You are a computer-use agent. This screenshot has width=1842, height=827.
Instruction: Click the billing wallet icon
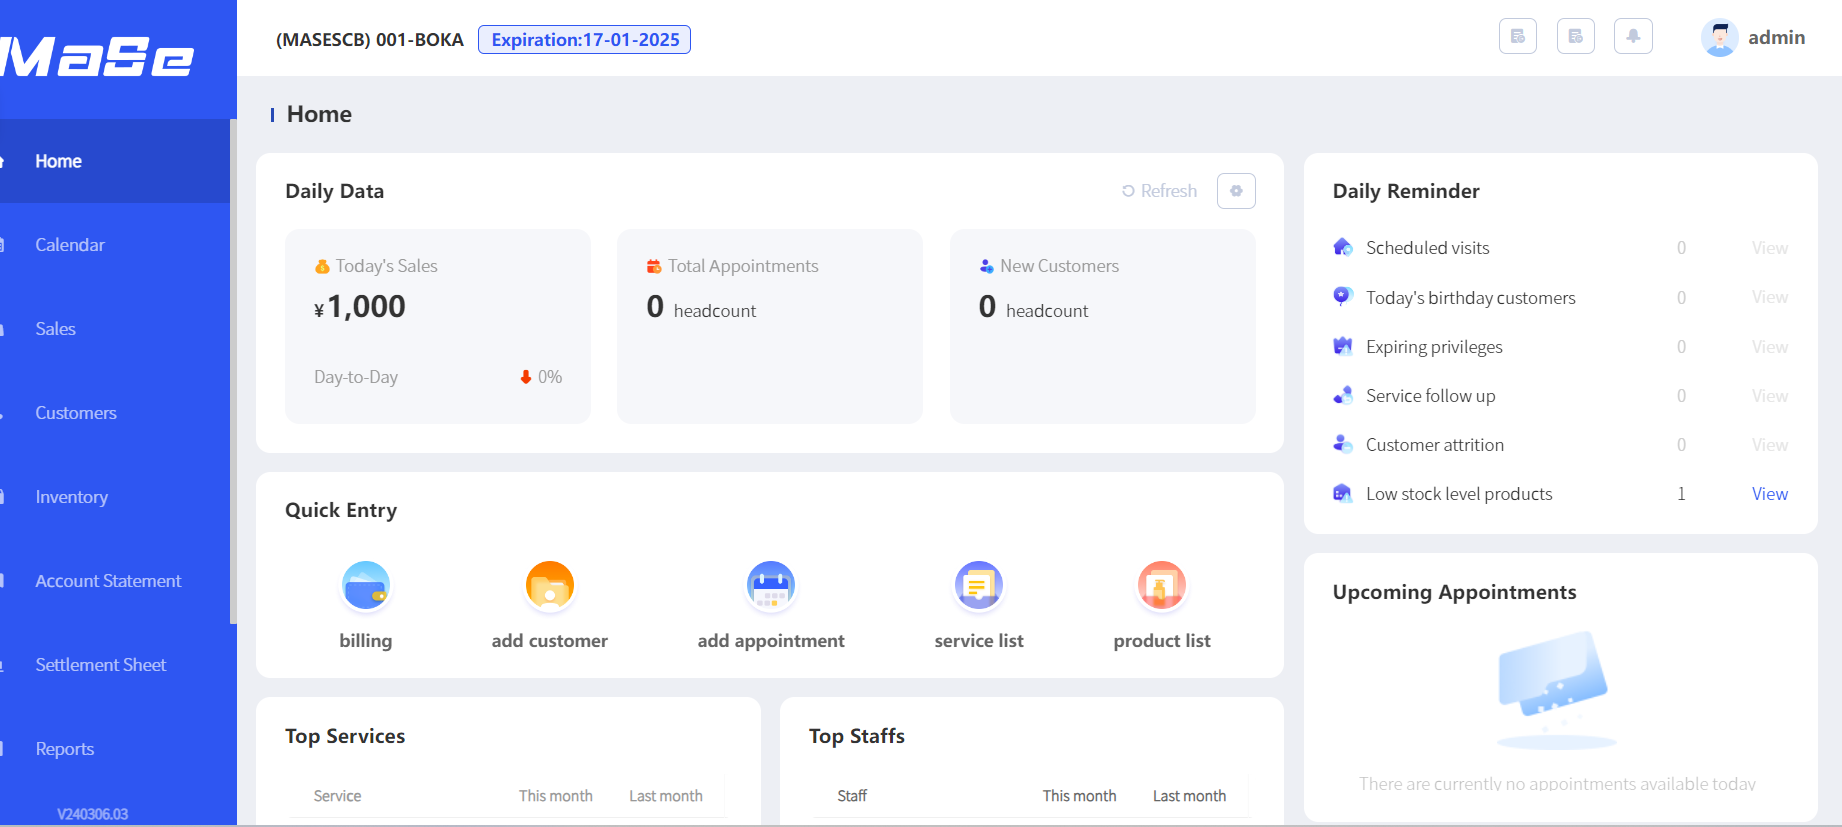tap(366, 585)
